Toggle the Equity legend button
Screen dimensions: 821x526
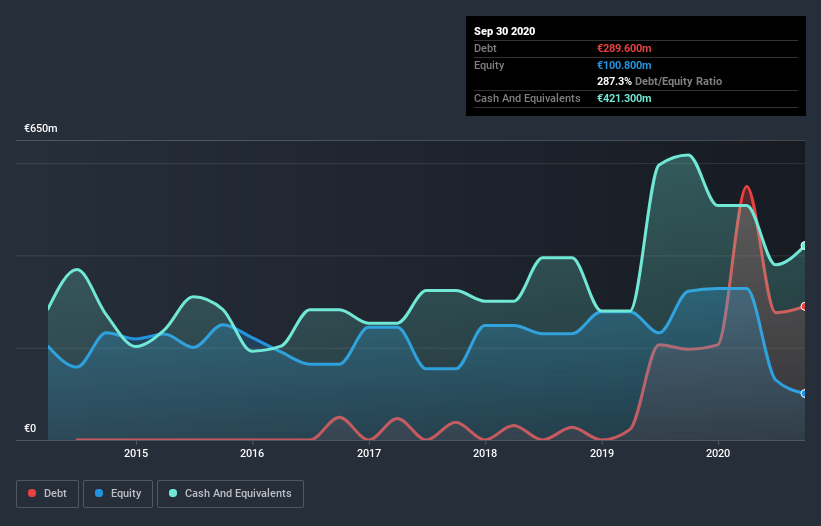(118, 494)
